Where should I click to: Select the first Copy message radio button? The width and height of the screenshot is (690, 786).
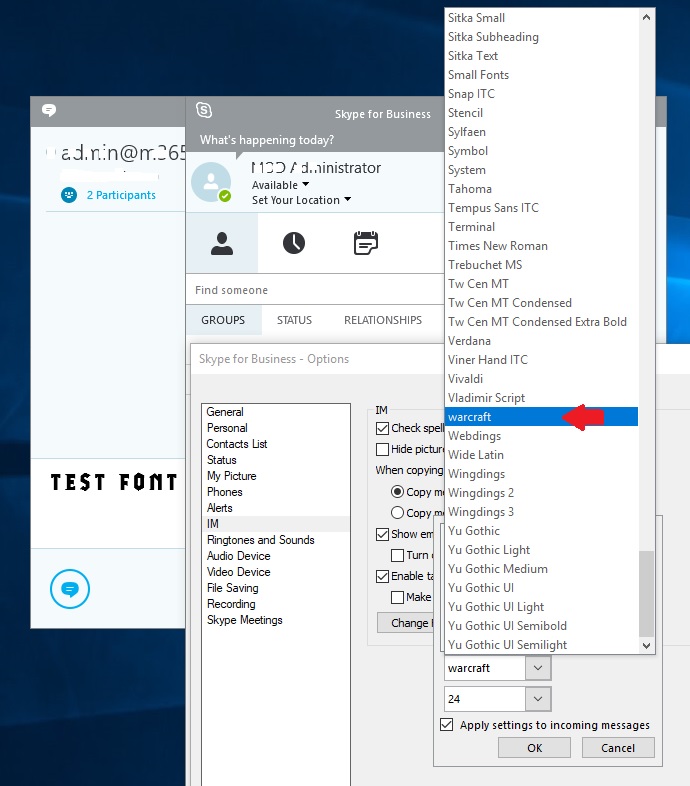point(397,492)
